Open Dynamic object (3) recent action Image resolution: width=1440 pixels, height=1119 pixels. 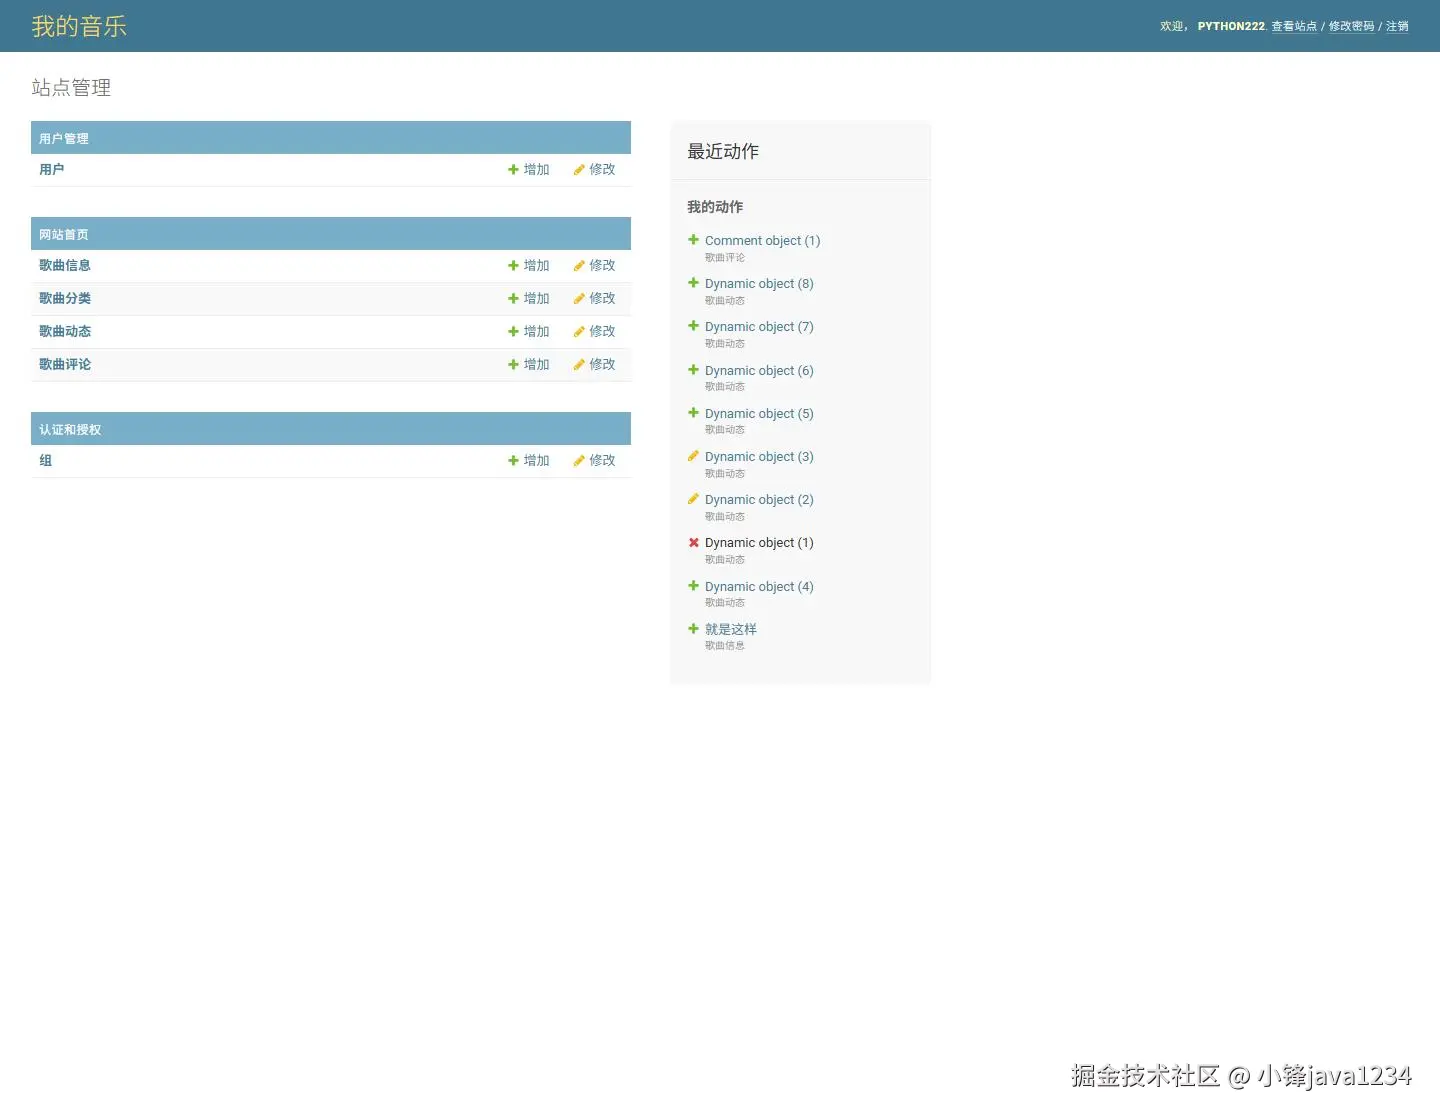point(759,457)
